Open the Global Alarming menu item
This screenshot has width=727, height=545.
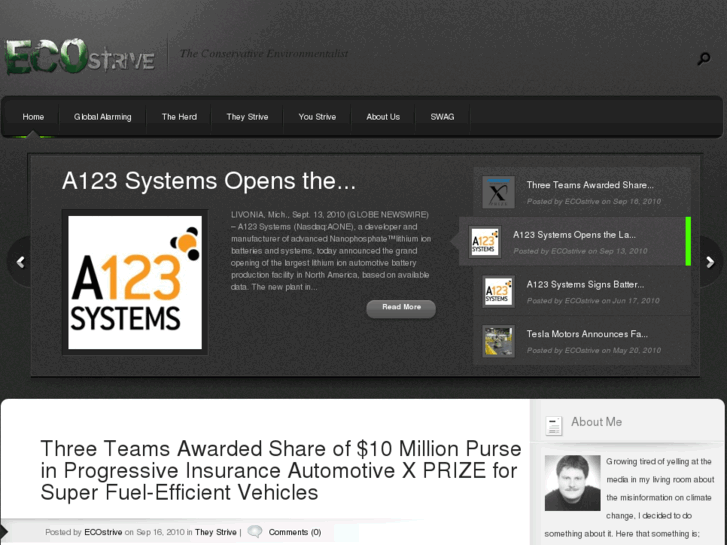(102, 117)
